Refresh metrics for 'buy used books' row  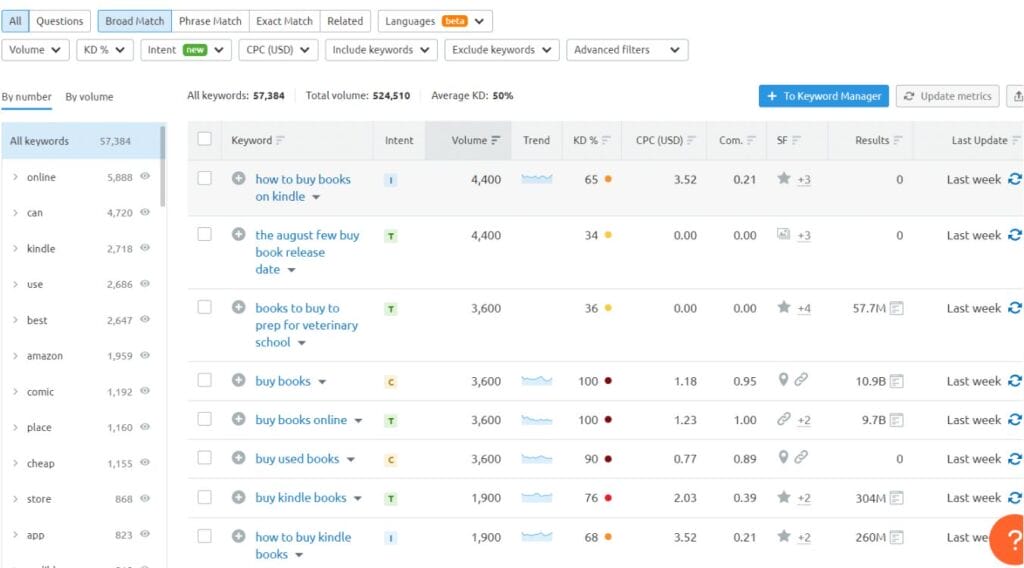pyautogui.click(x=1014, y=459)
